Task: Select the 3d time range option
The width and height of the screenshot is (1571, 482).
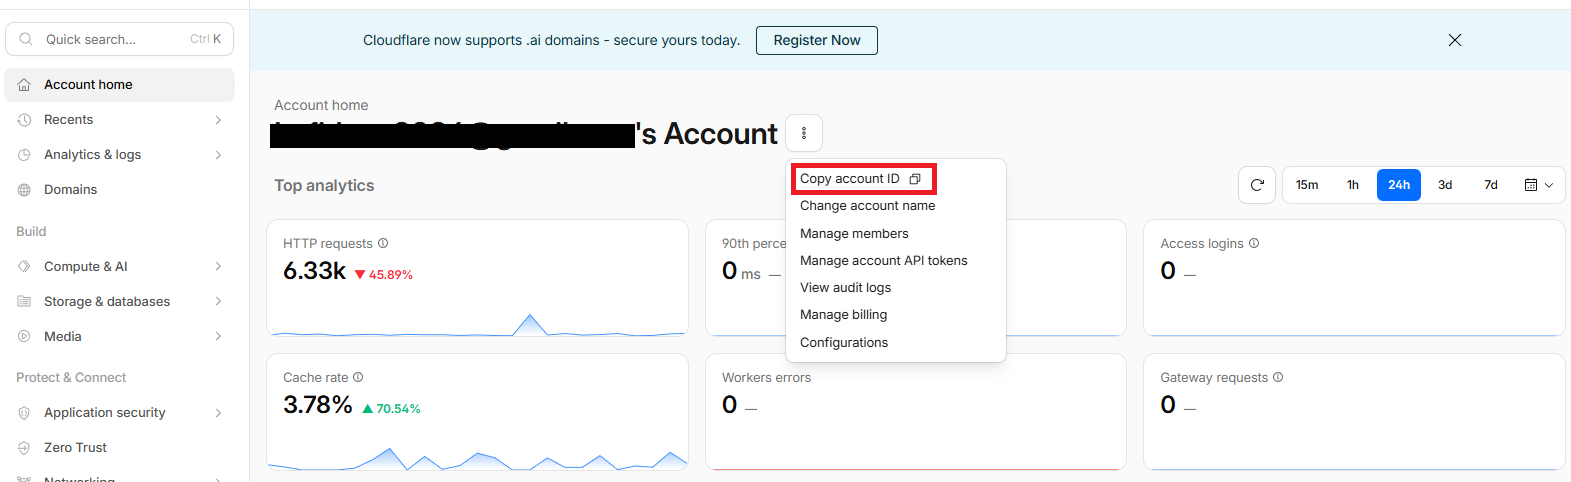Action: (1444, 185)
